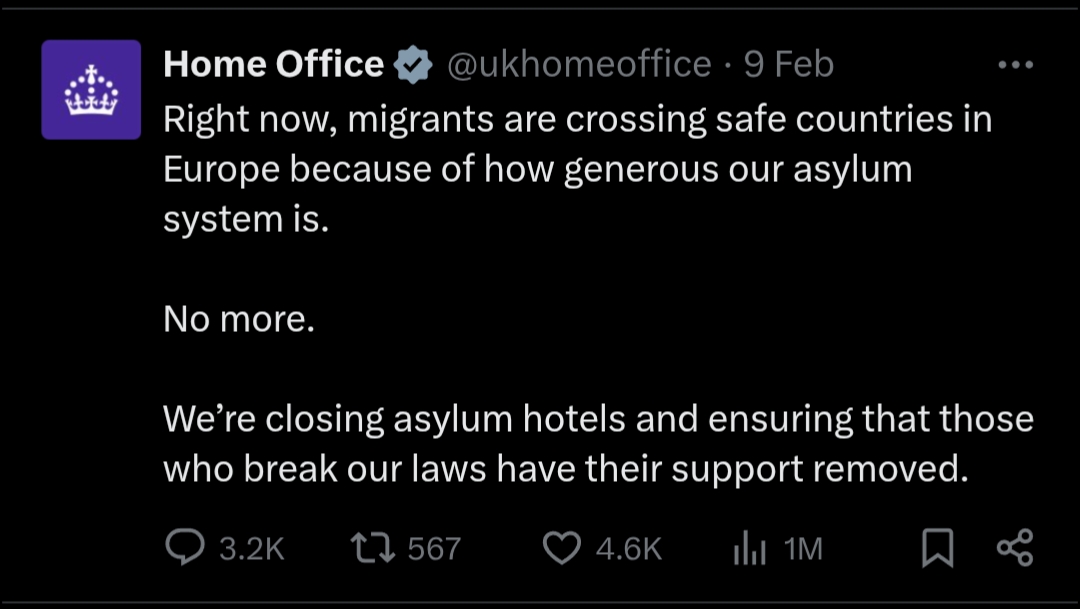Click the paragraph starting "Right now, migrants"

577,169
